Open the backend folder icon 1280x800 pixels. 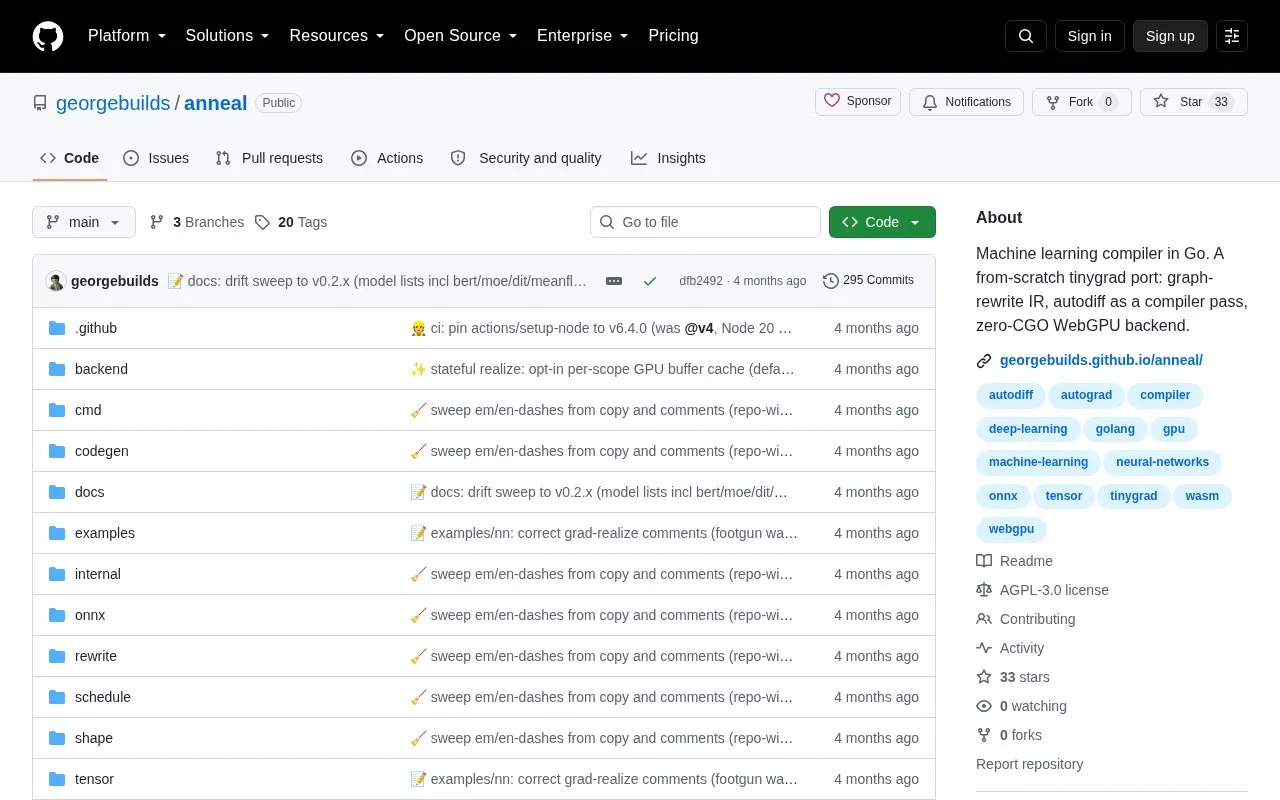(x=57, y=369)
